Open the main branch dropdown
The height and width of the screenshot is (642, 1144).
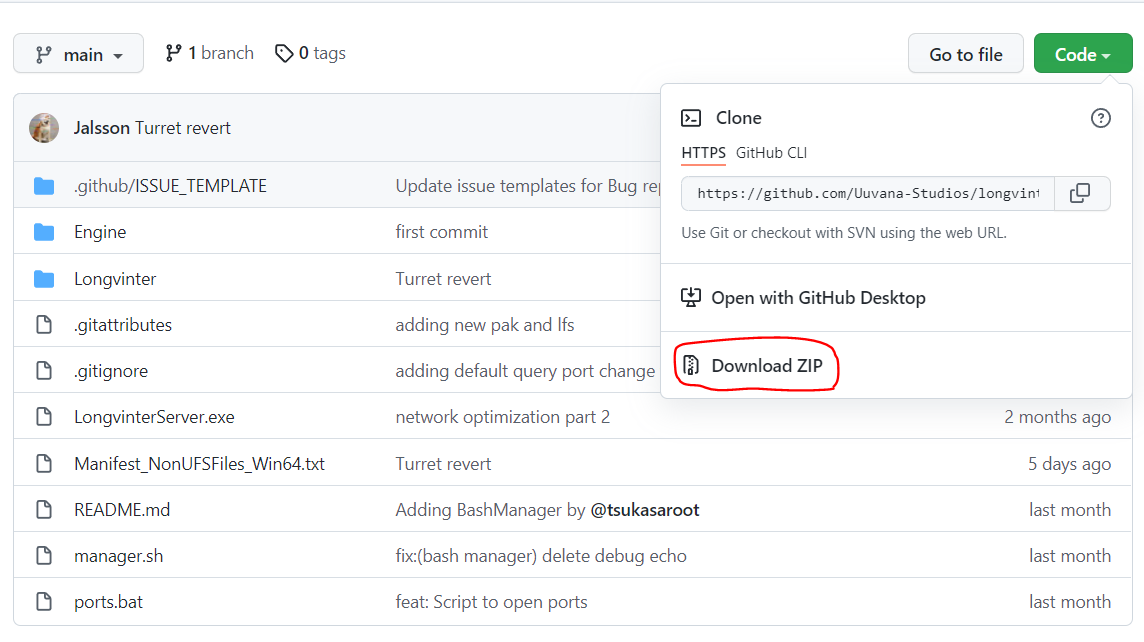[x=78, y=53]
